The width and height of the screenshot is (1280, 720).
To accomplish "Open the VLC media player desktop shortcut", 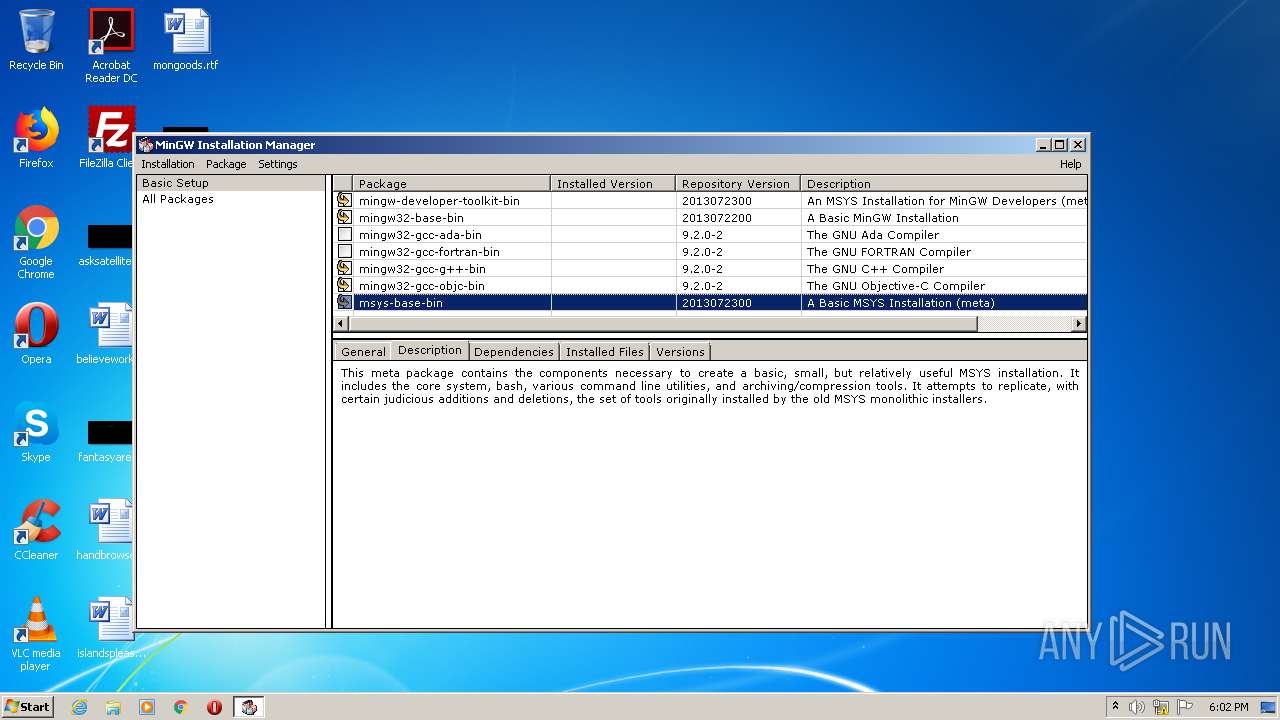I will pyautogui.click(x=36, y=634).
